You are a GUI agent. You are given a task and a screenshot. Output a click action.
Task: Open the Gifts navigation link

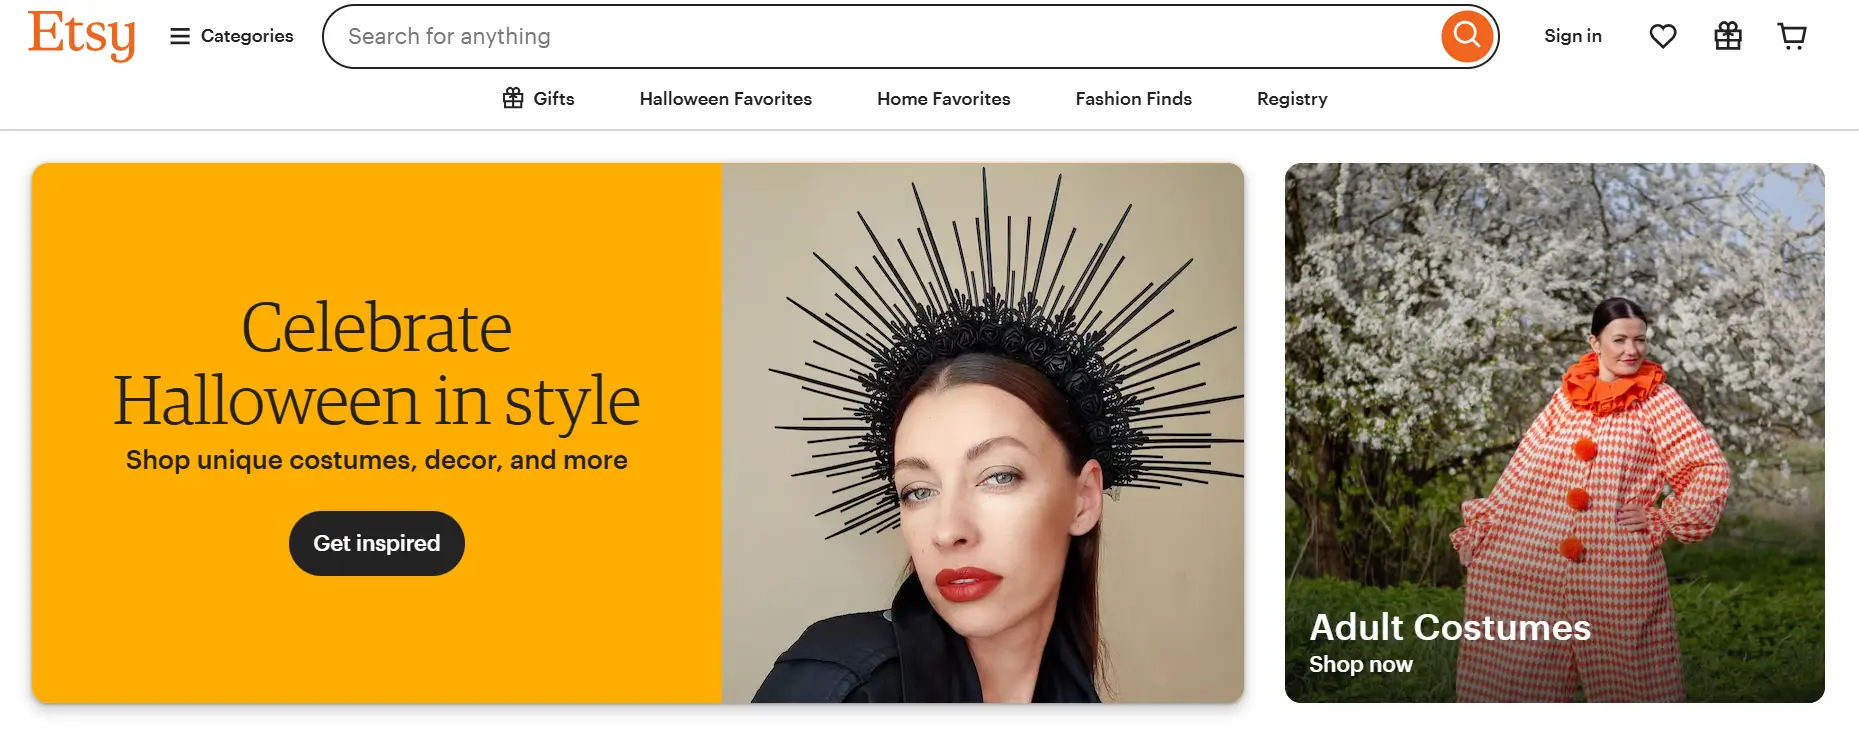coord(538,98)
